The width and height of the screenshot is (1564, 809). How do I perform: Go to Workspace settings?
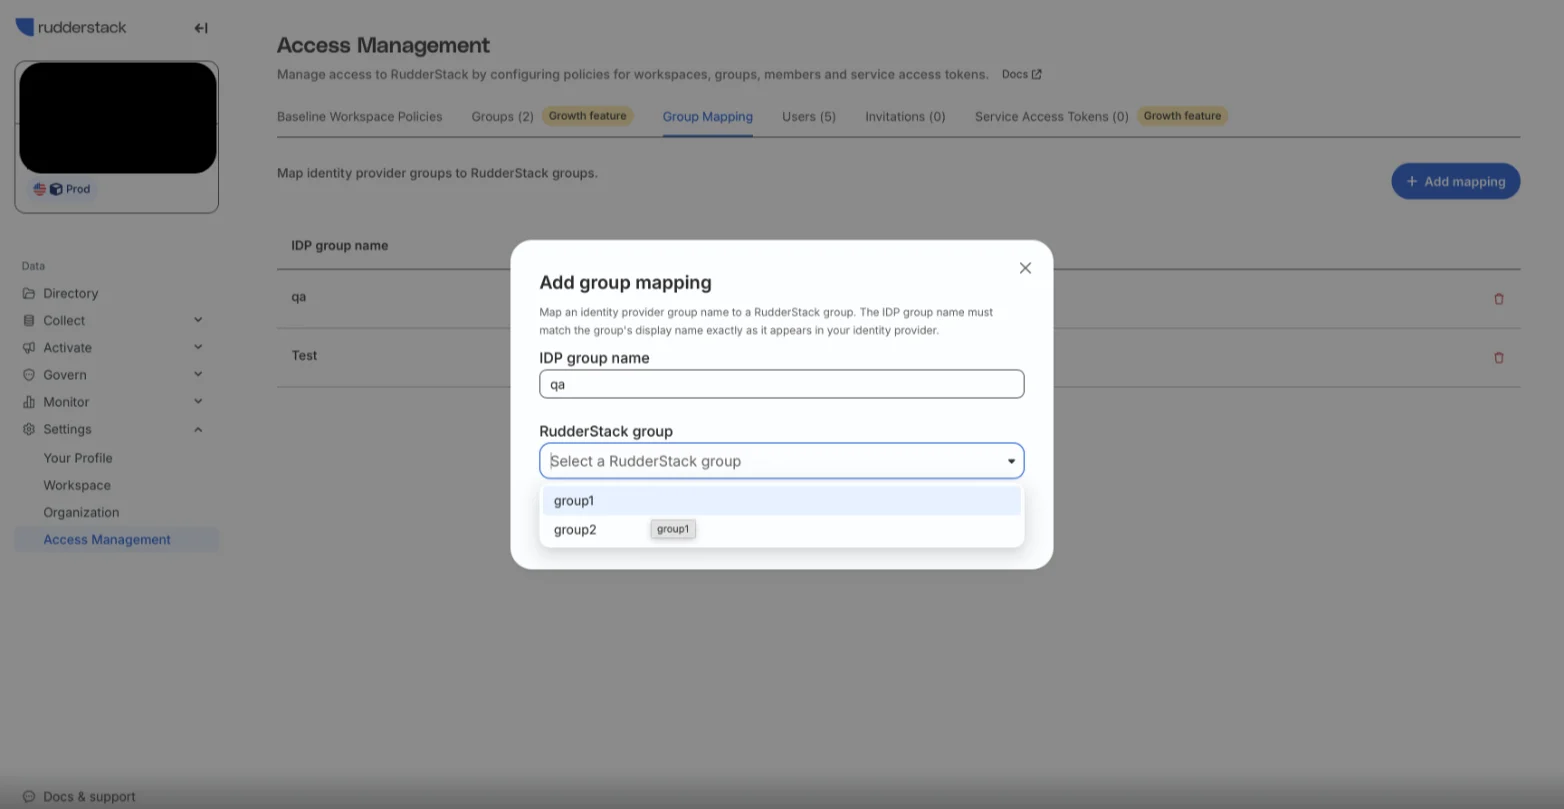tap(77, 485)
